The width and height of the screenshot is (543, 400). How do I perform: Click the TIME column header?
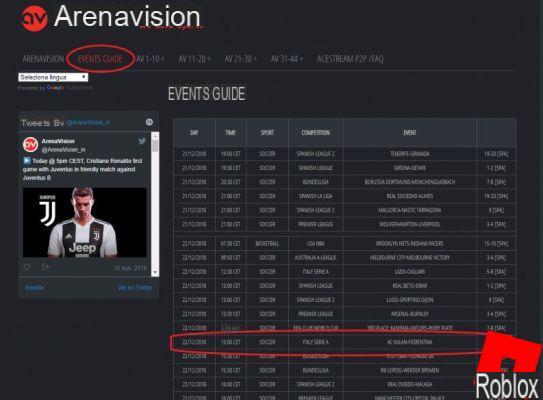[x=231, y=132]
